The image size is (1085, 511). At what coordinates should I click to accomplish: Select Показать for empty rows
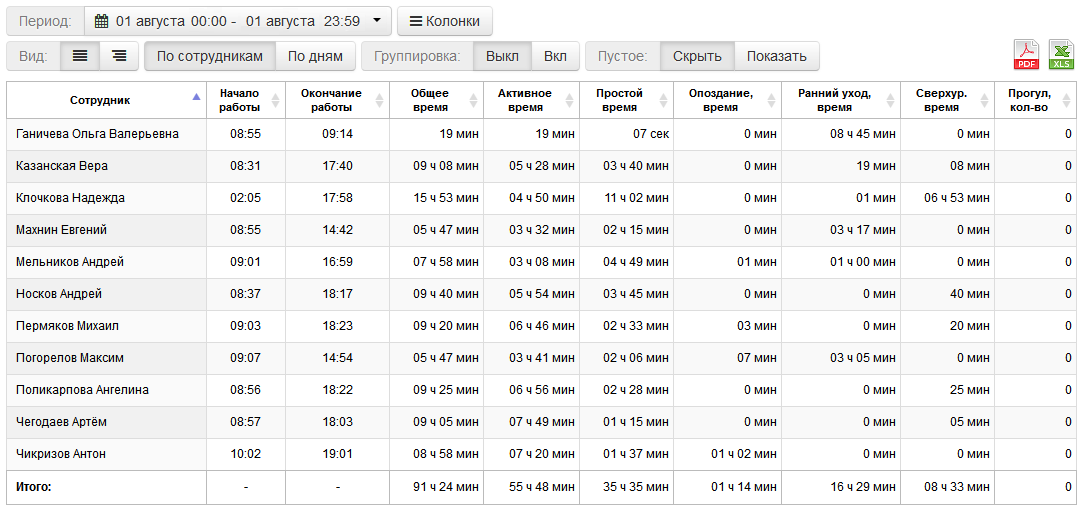776,56
